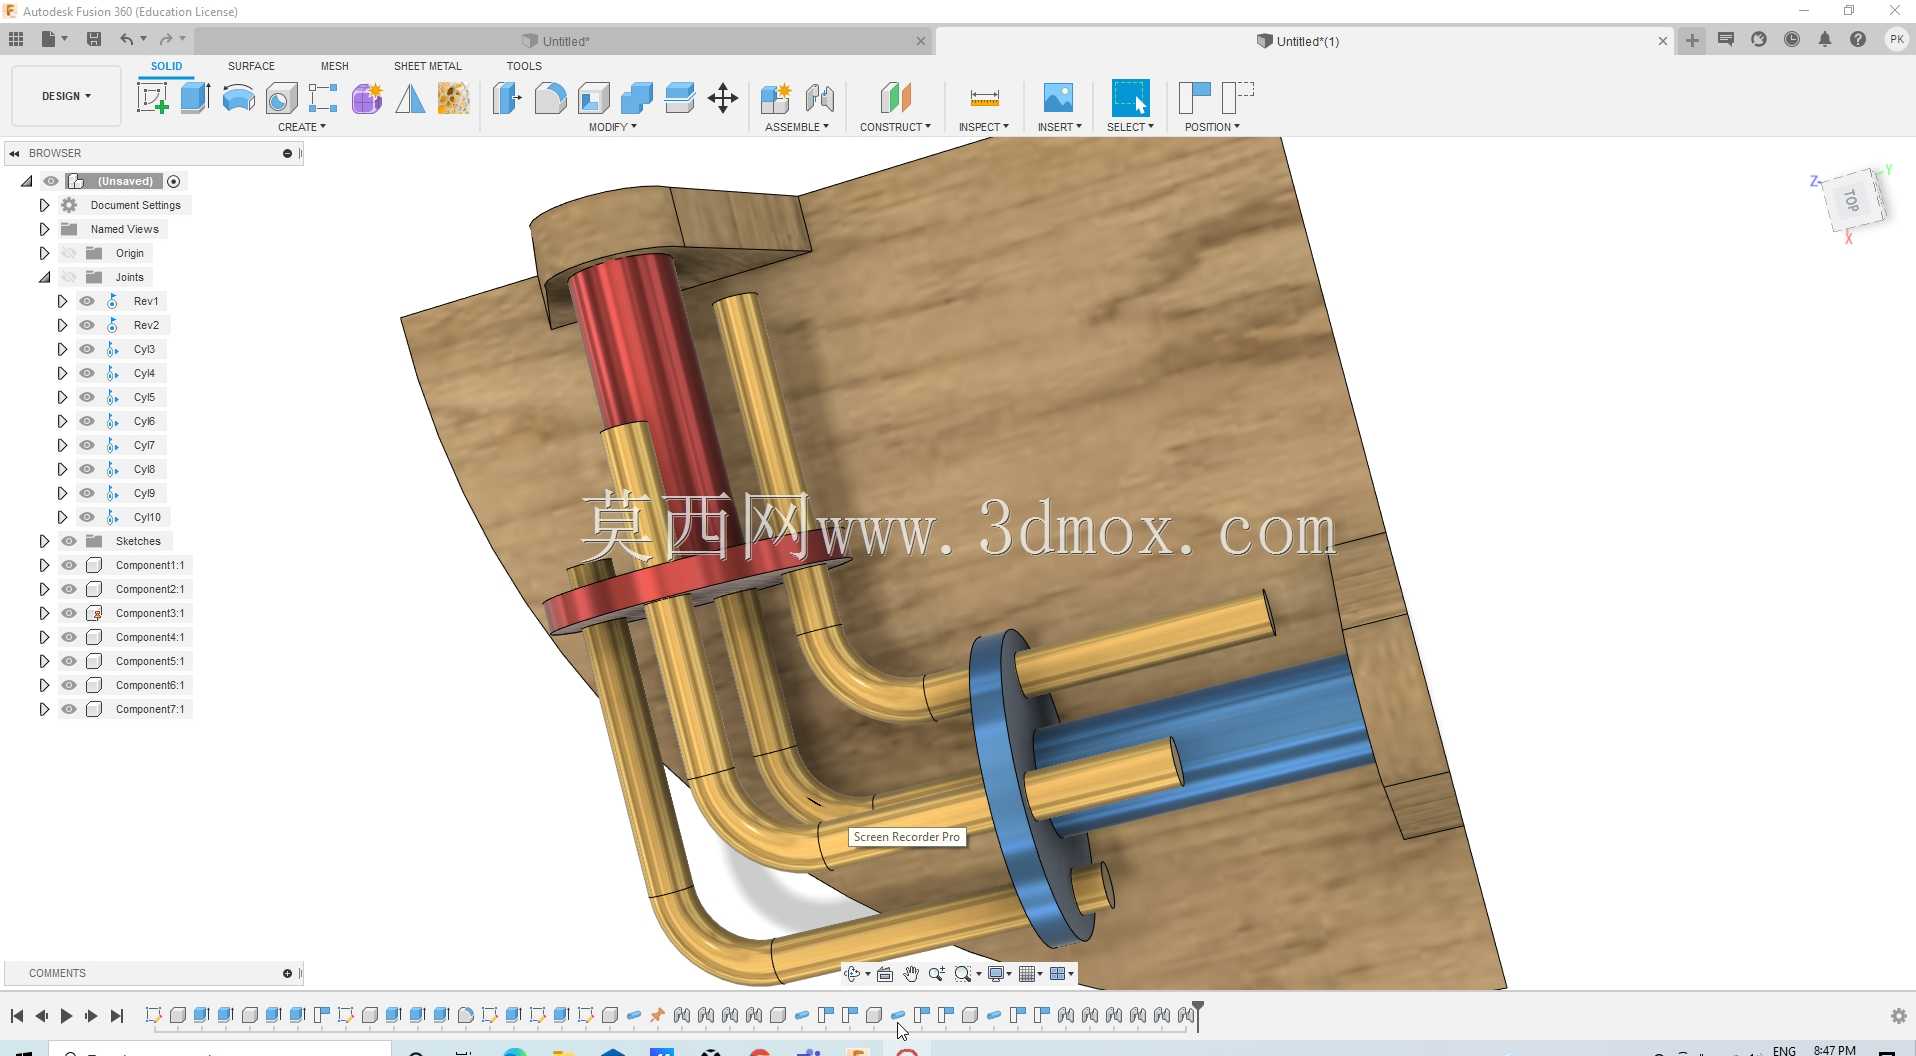Toggle visibility of the Origin folder
Image resolution: width=1916 pixels, height=1056 pixels.
(69, 253)
